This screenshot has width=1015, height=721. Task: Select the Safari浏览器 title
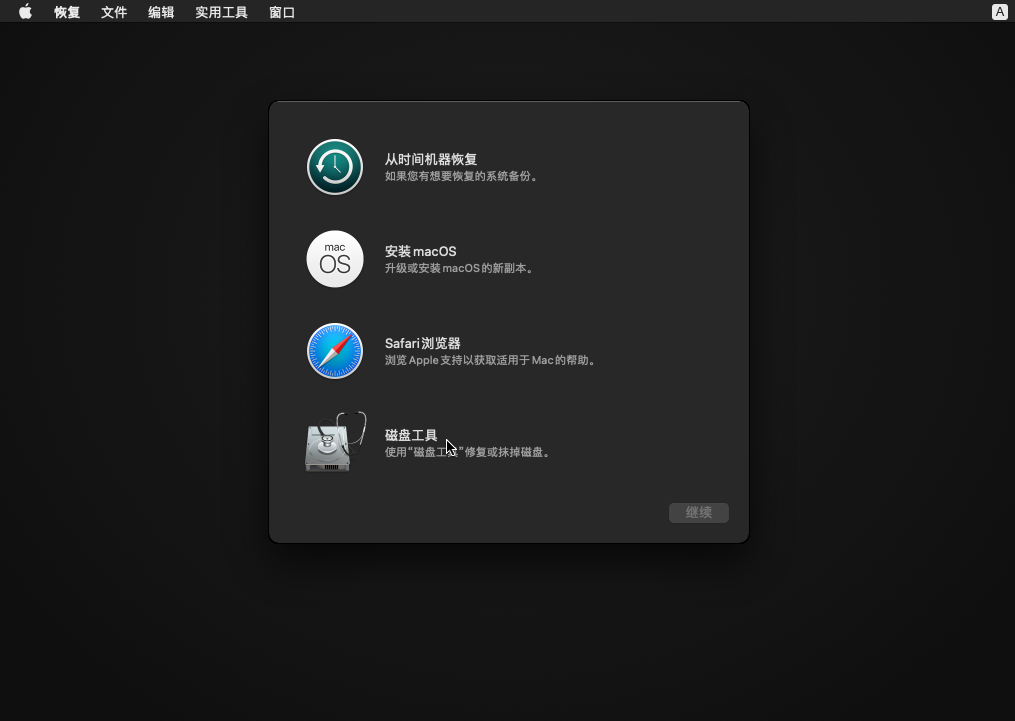tap(423, 343)
